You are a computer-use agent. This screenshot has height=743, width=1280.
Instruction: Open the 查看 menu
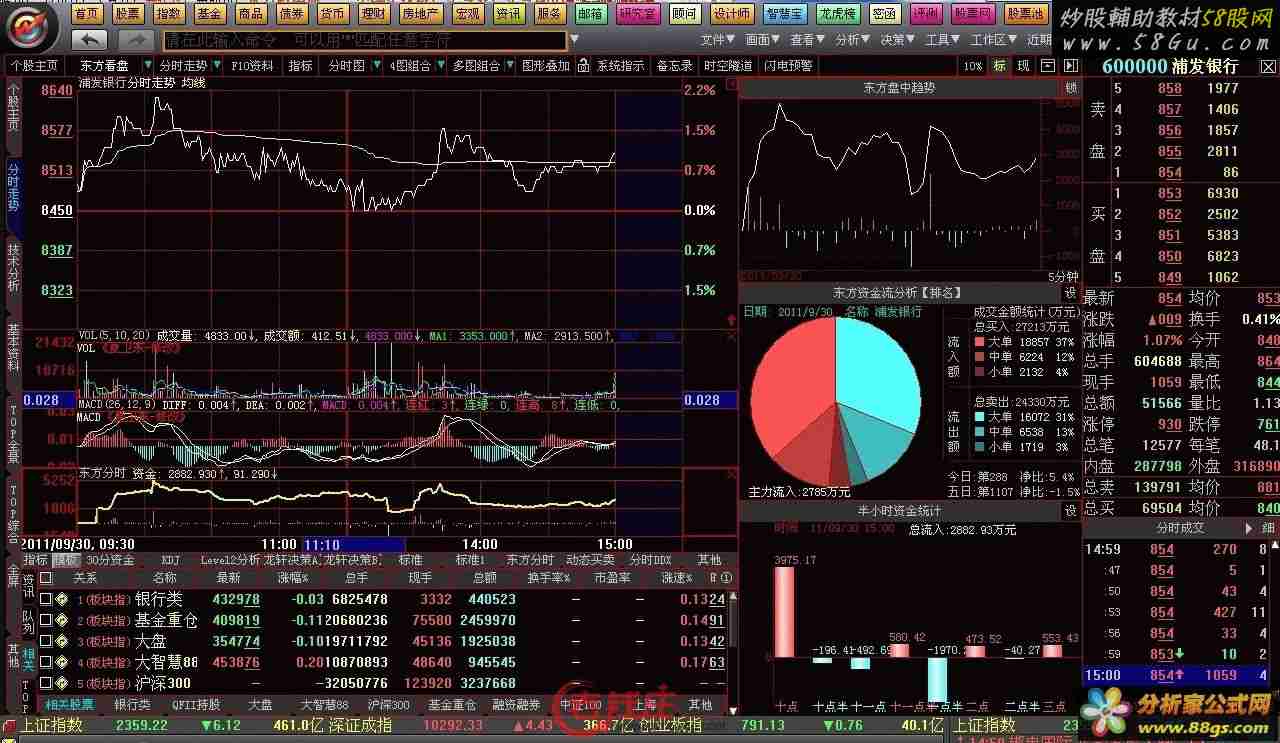click(806, 40)
